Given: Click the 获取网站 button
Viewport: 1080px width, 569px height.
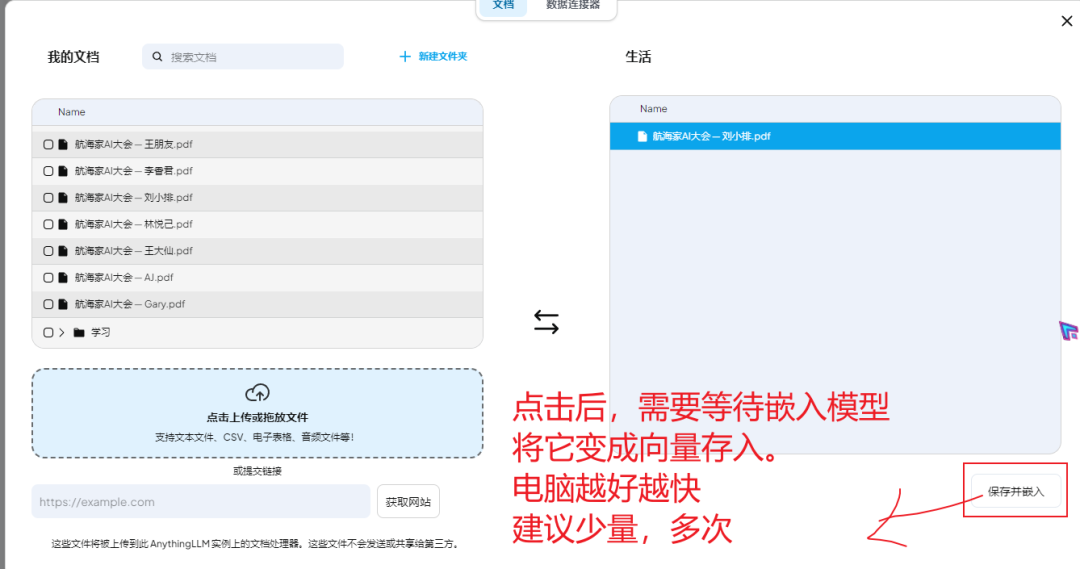Looking at the screenshot, I should (x=408, y=501).
